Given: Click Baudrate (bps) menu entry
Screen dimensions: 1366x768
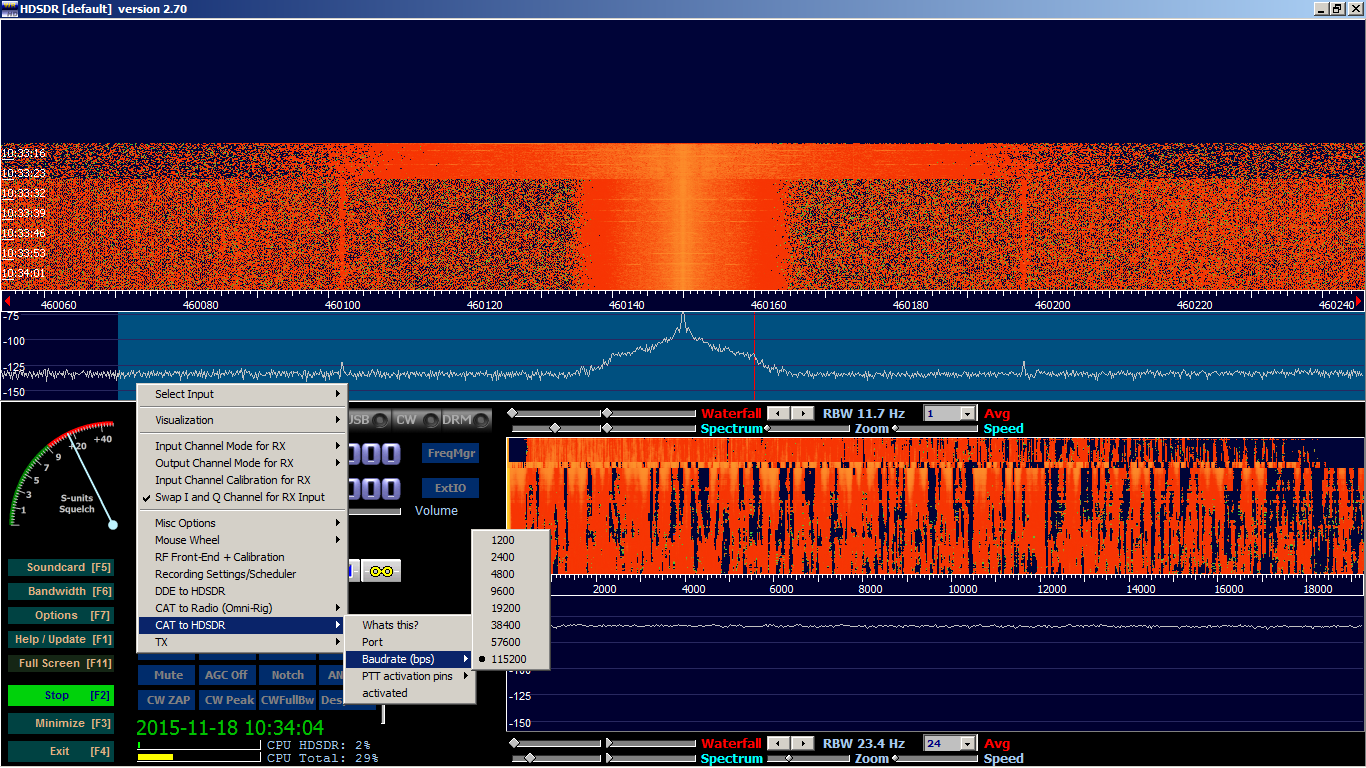Looking at the screenshot, I should coord(409,659).
